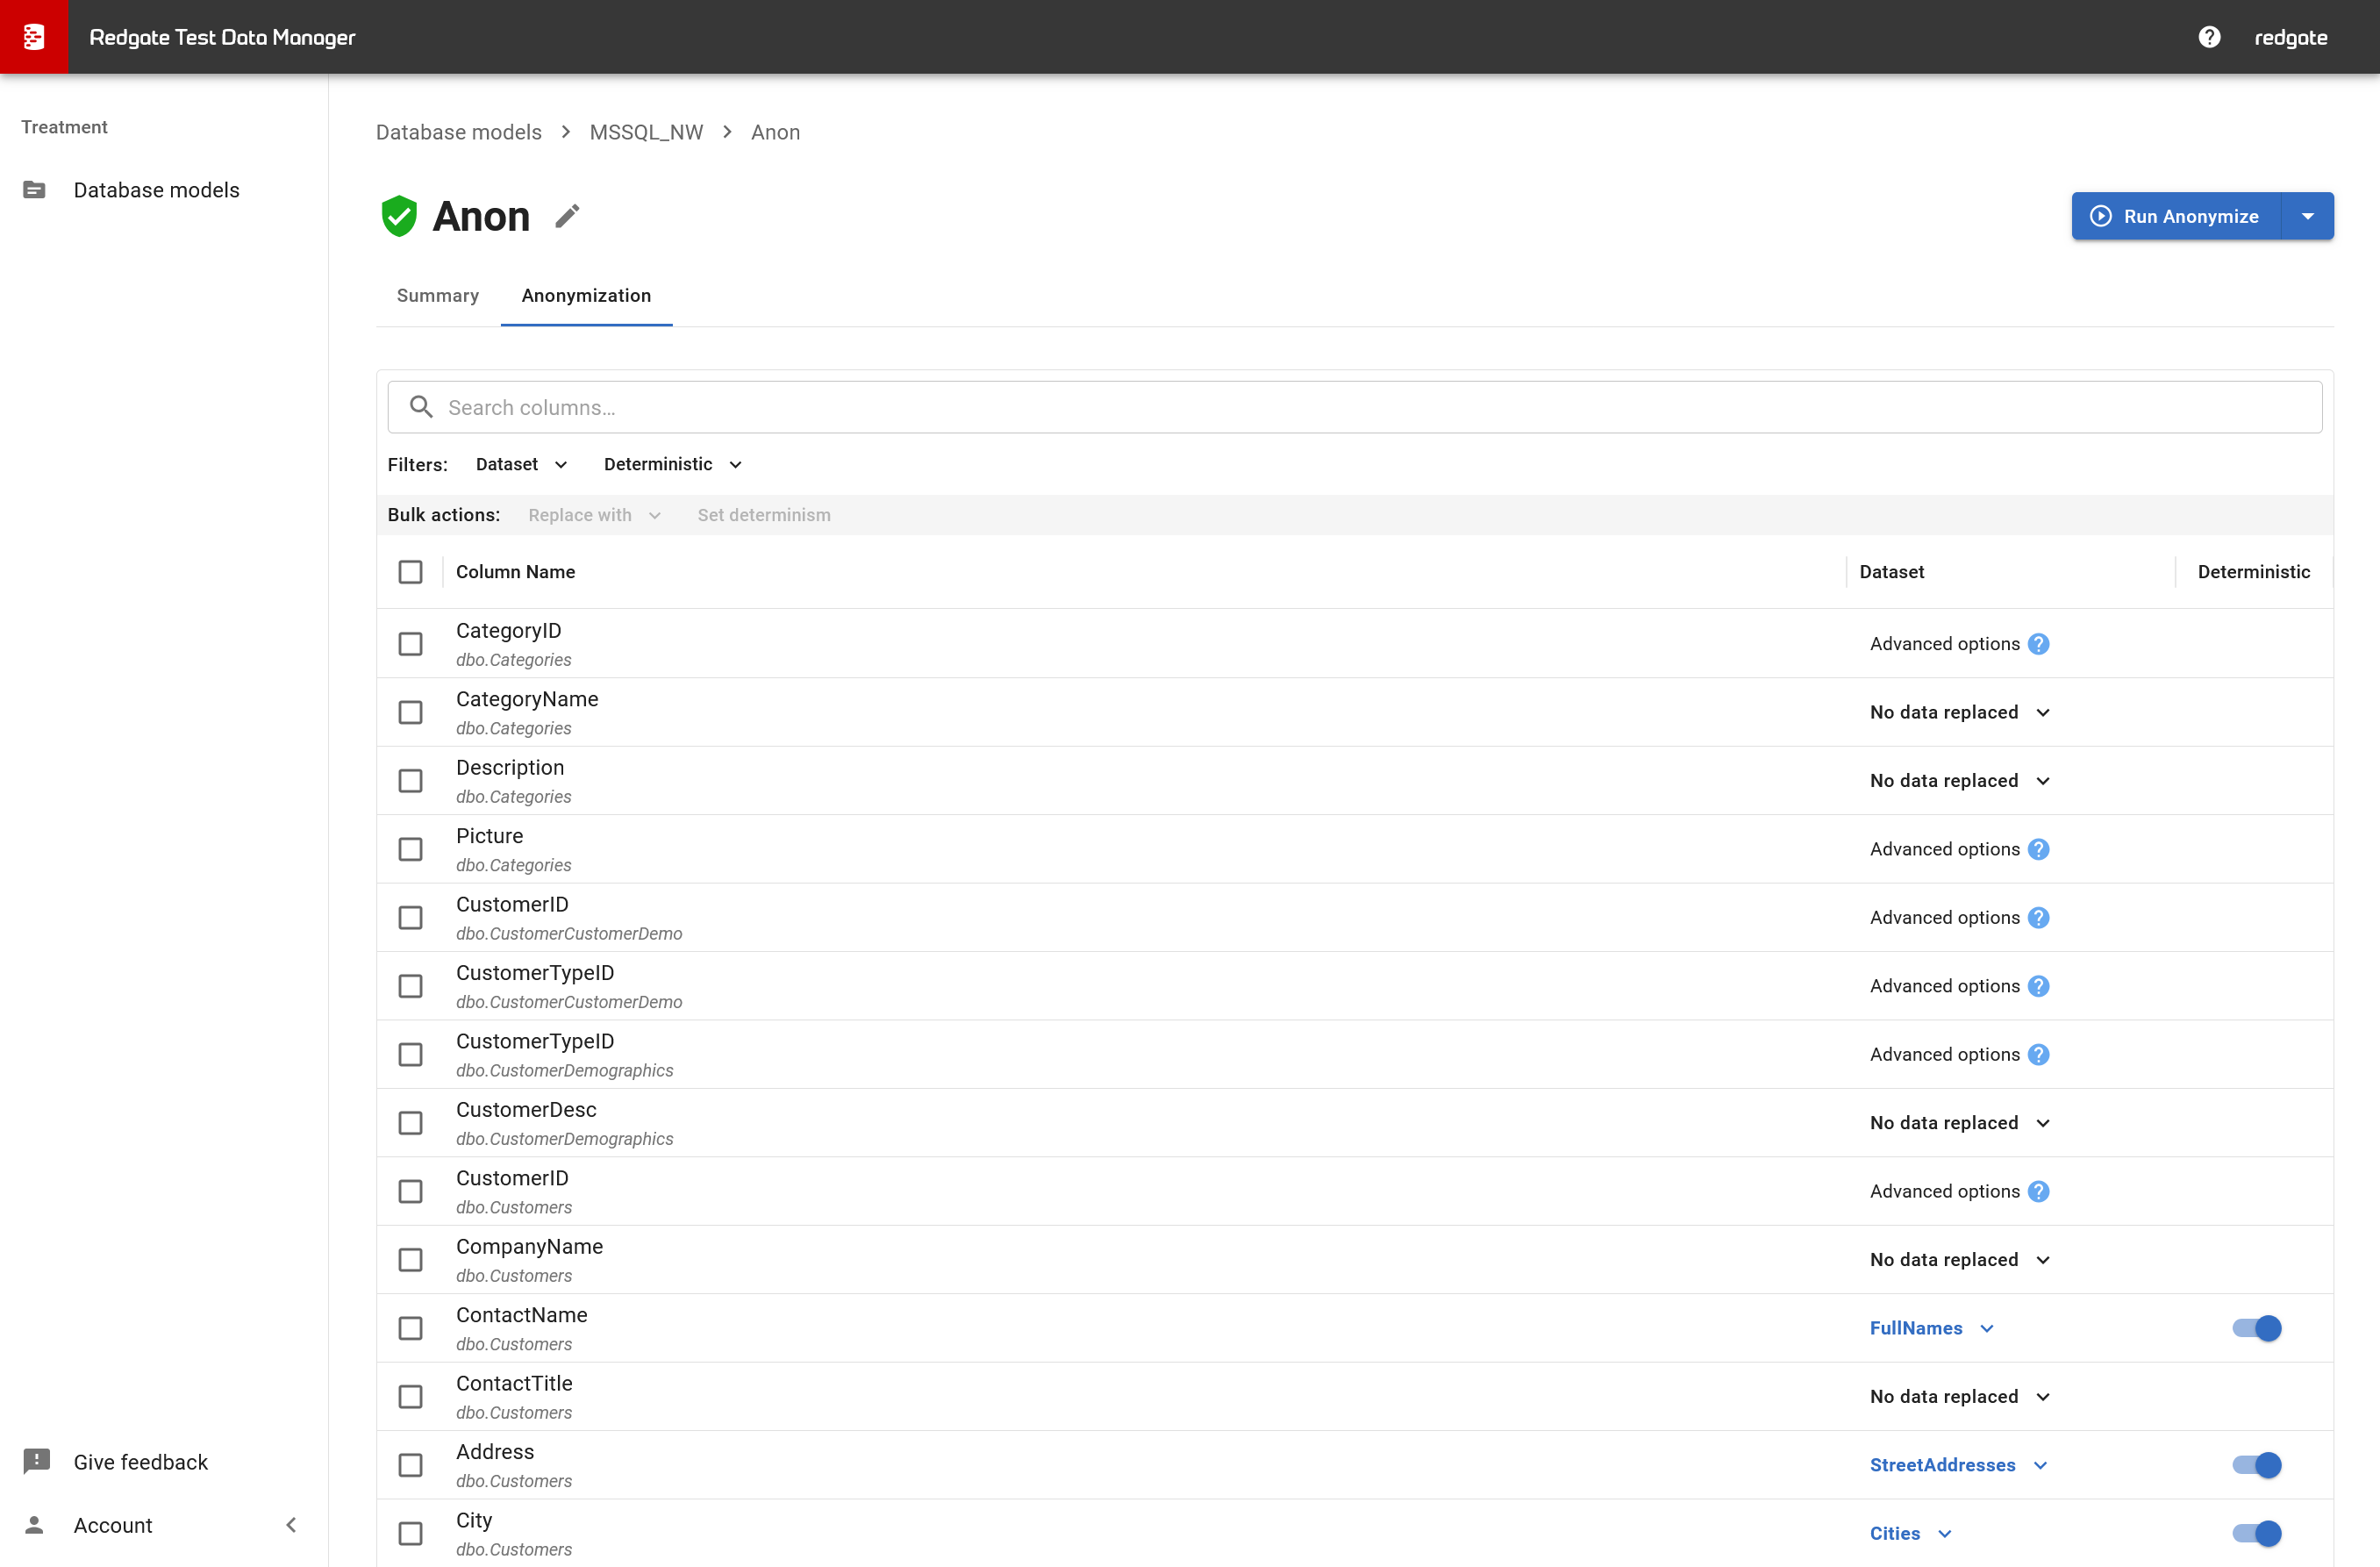Click the Run Anonymize button

point(2176,216)
